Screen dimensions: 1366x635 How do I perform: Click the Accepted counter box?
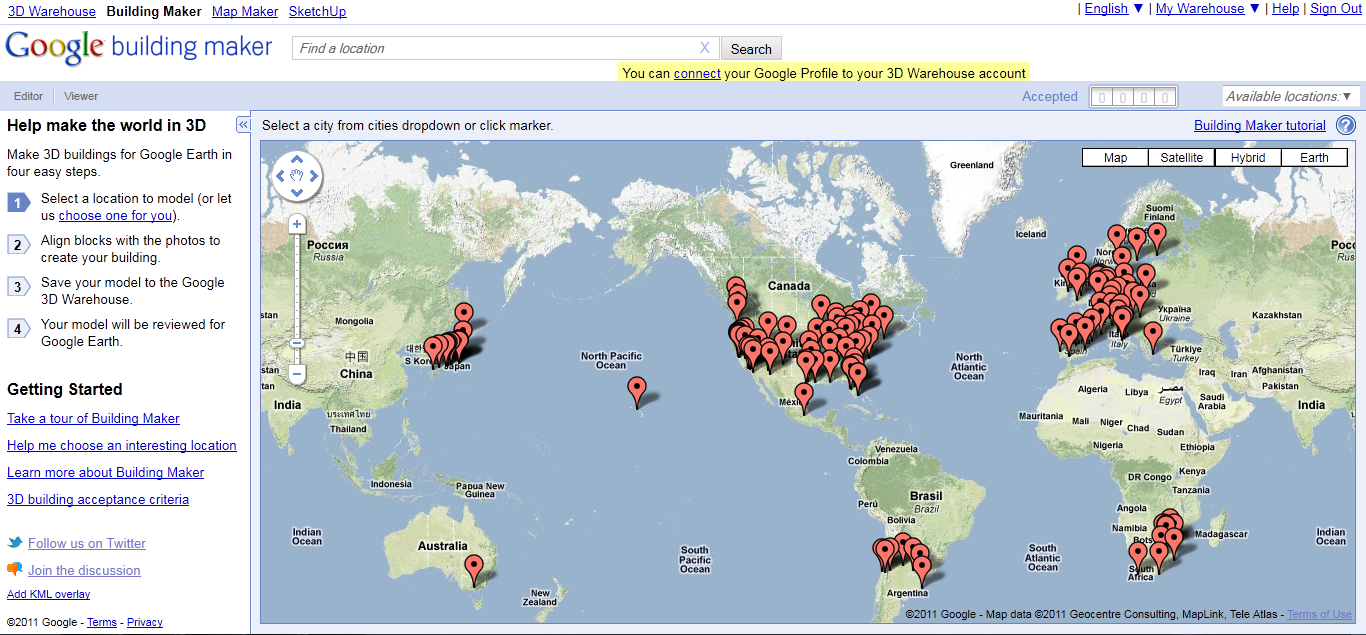click(x=1132, y=97)
